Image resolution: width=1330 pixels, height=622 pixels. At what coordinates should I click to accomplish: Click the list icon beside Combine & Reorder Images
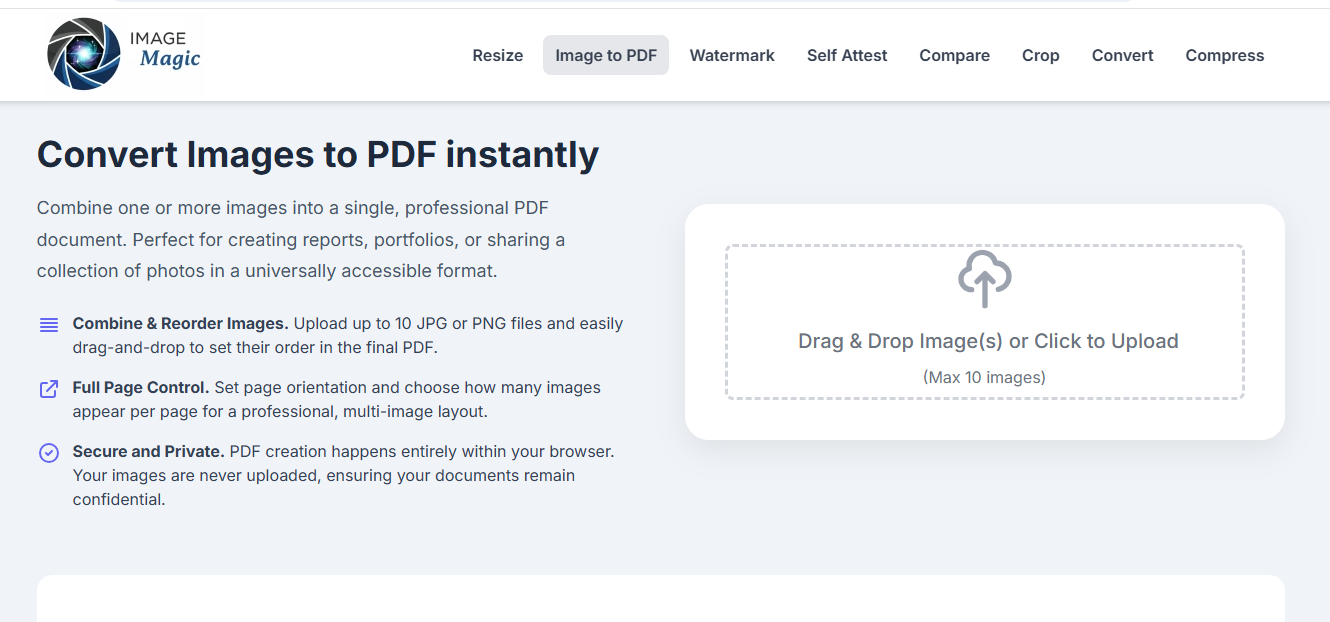48,324
